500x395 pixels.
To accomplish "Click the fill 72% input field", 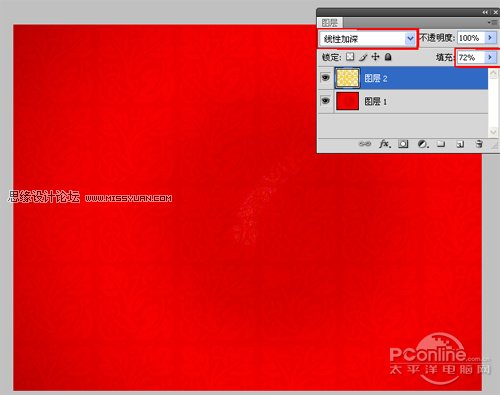I will click(471, 57).
